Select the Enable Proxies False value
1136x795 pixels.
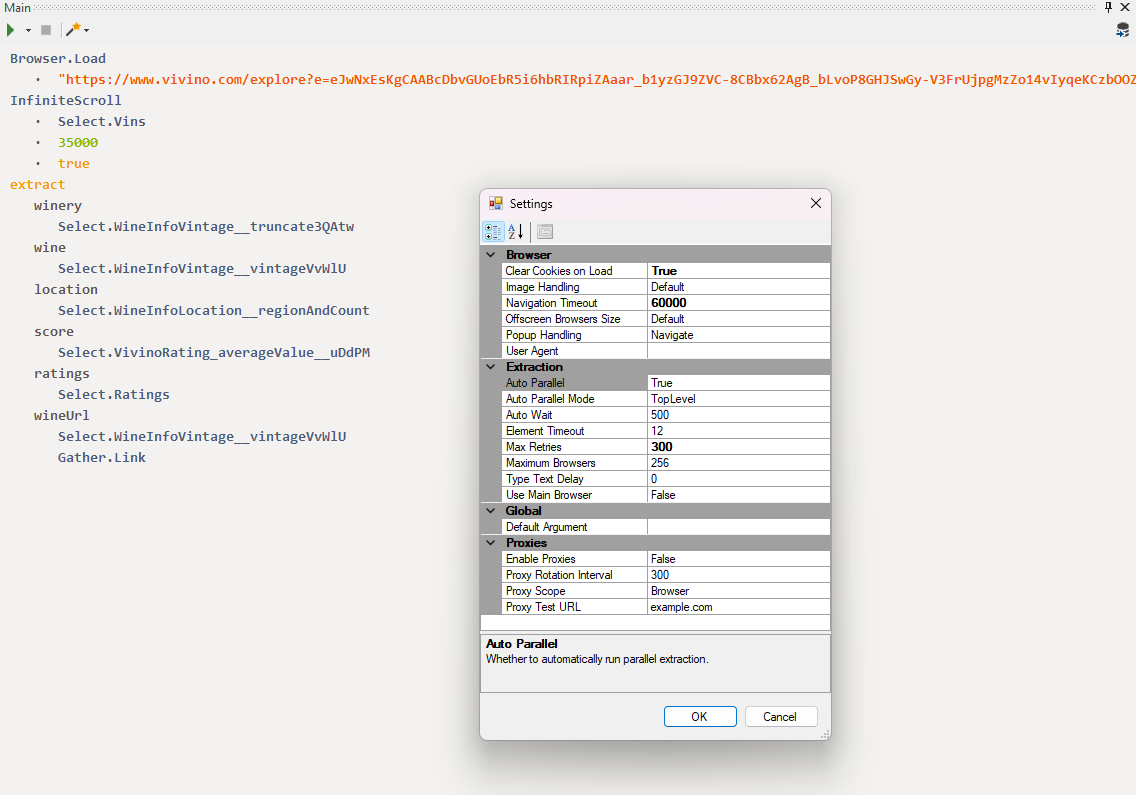click(738, 559)
